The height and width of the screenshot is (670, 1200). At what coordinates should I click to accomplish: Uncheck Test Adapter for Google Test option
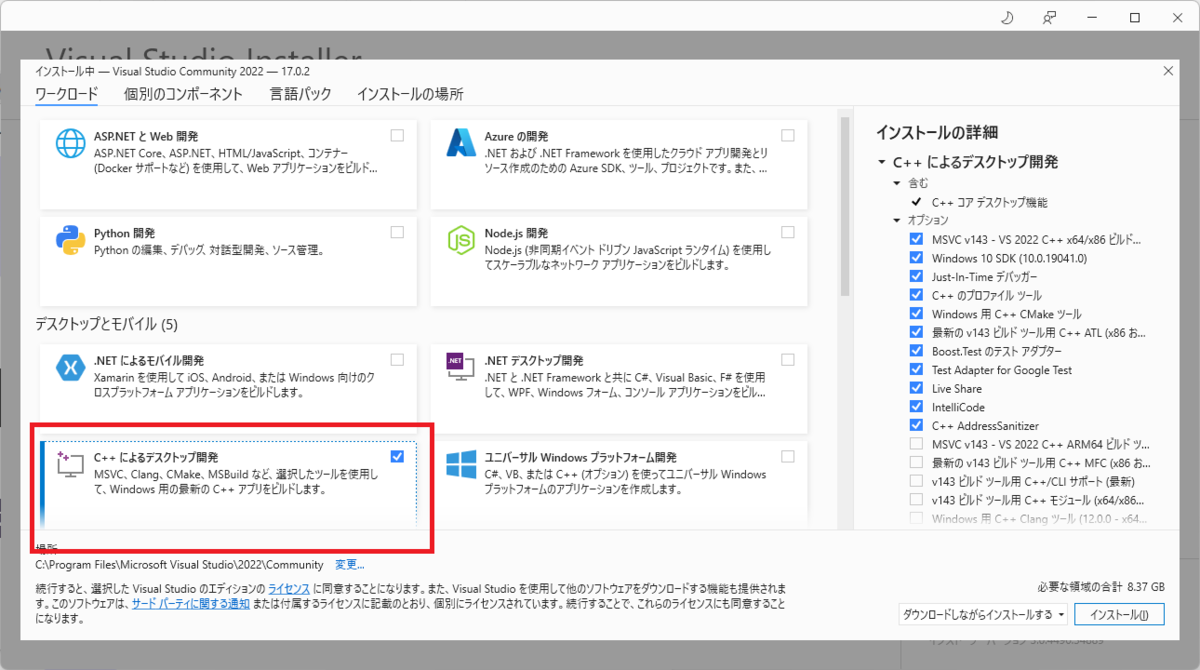[x=916, y=369]
